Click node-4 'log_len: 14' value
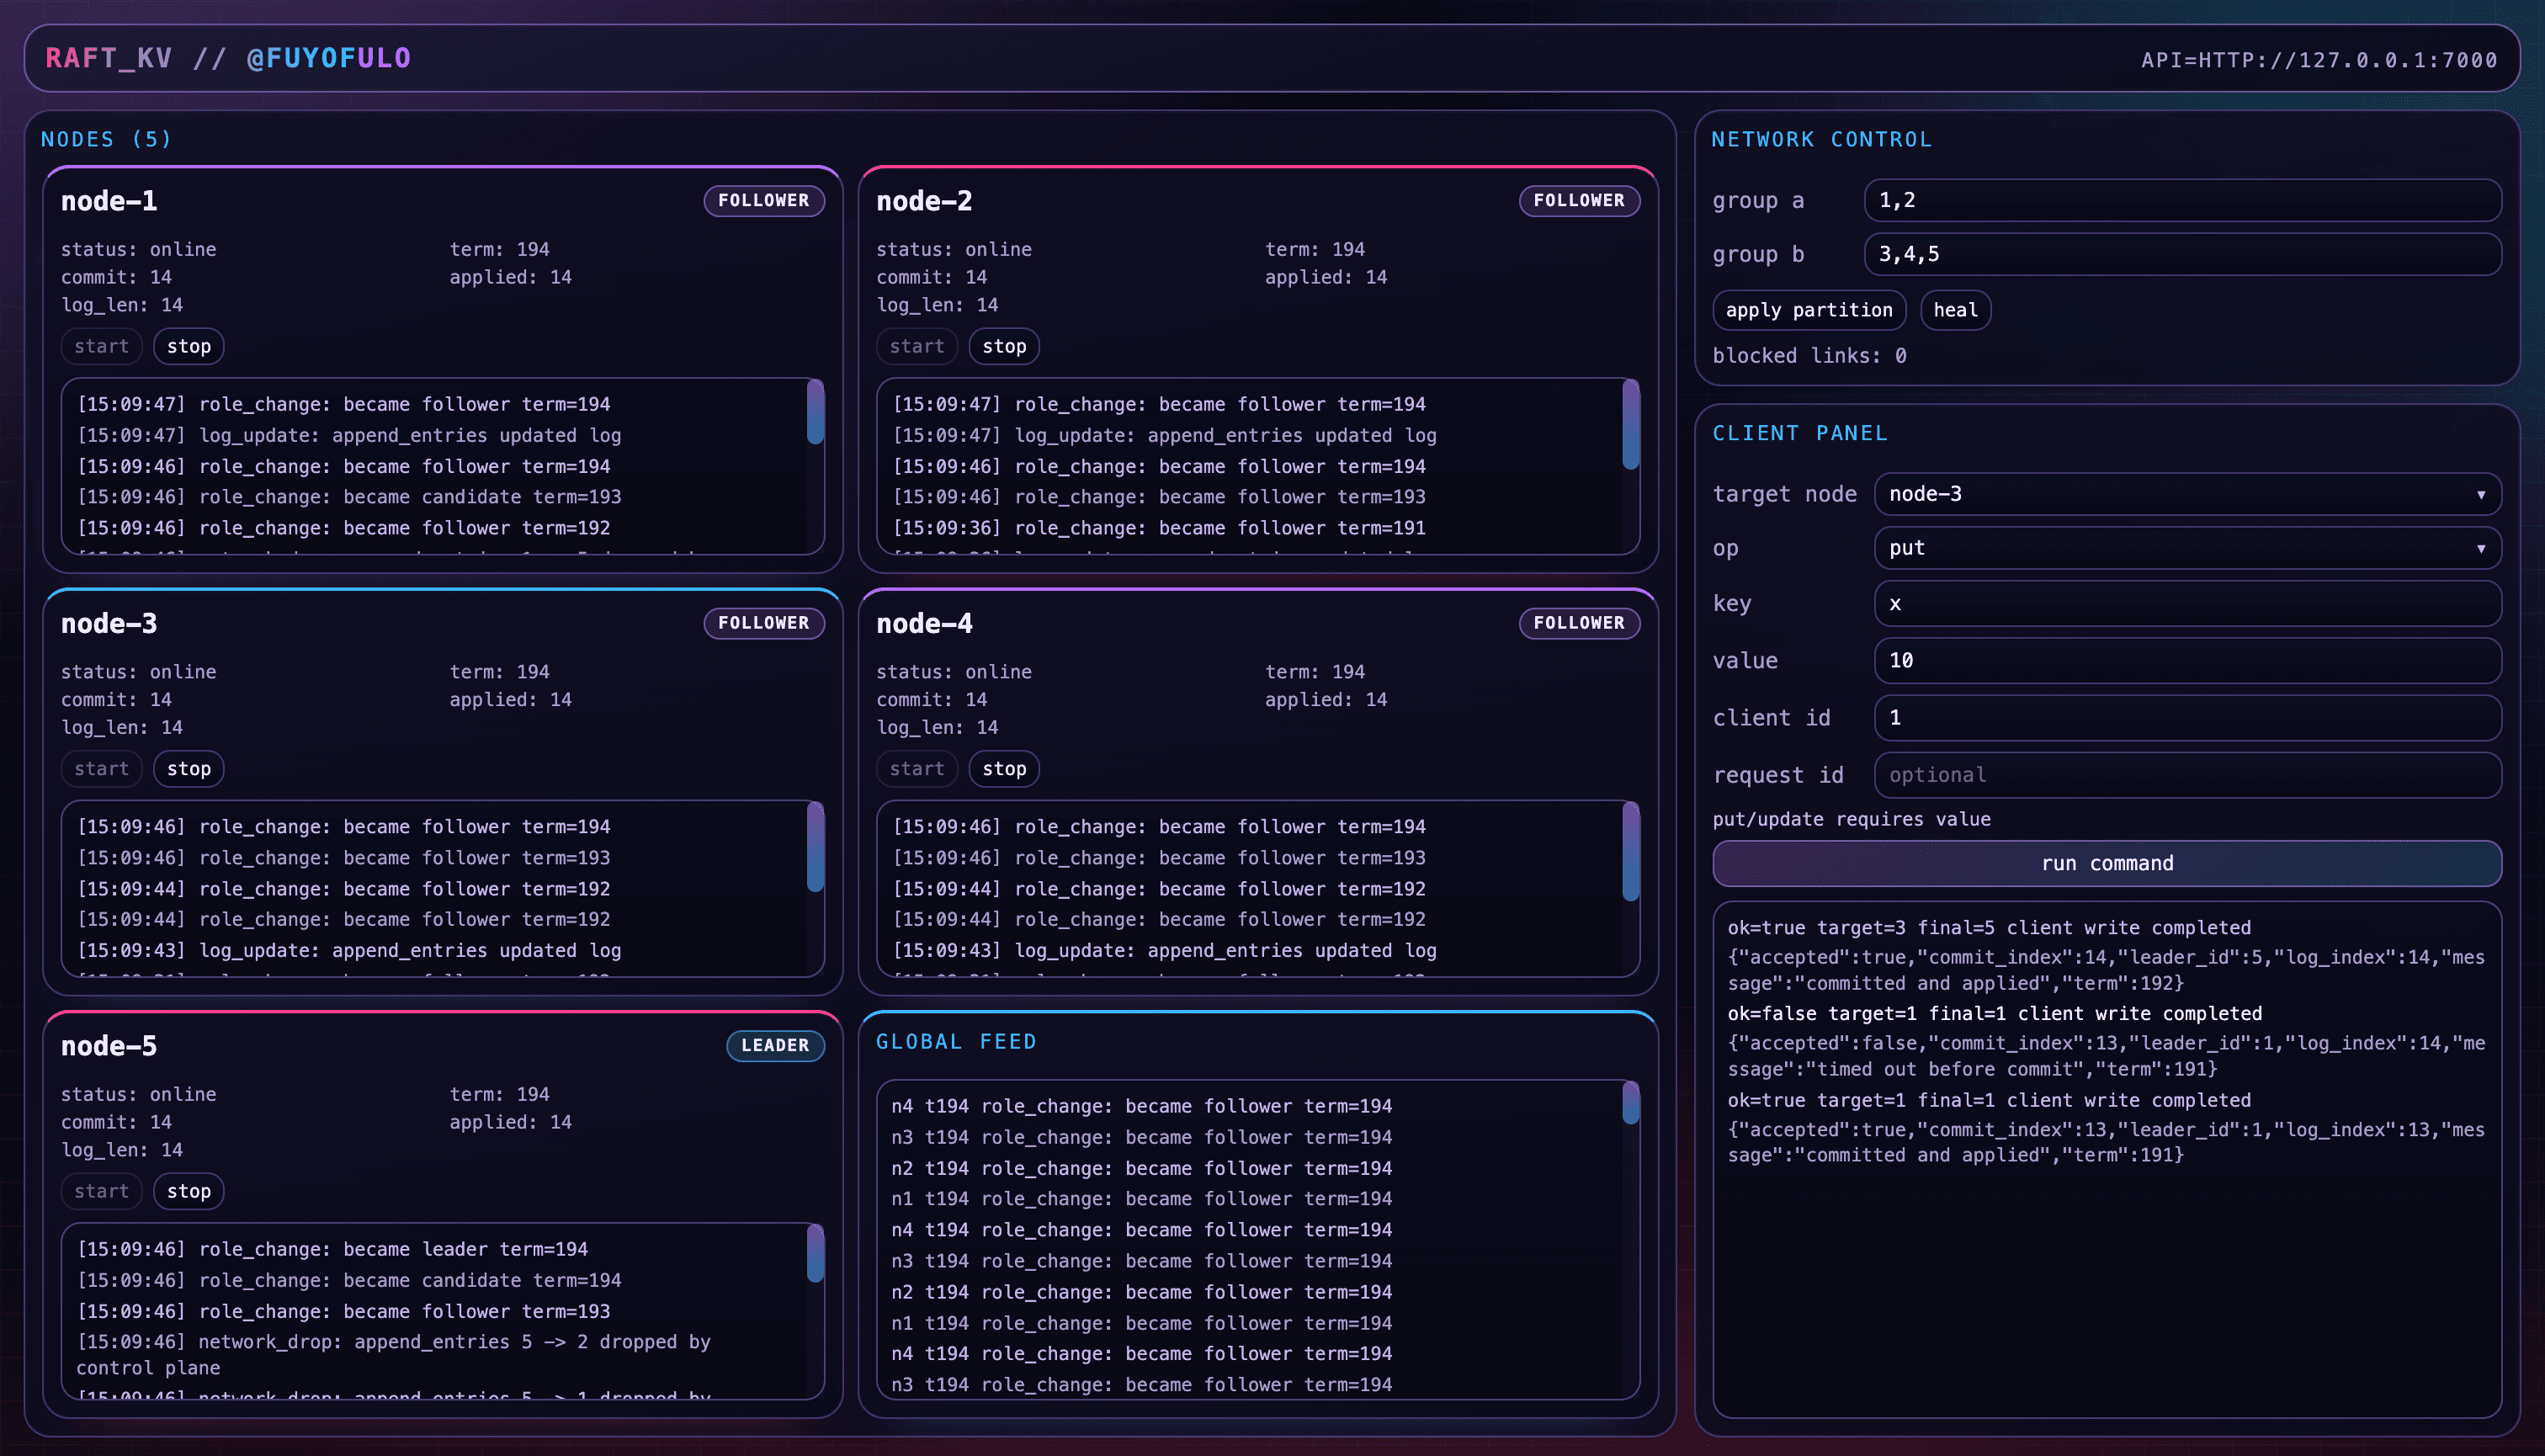Image resolution: width=2545 pixels, height=1456 pixels. [x=937, y=727]
